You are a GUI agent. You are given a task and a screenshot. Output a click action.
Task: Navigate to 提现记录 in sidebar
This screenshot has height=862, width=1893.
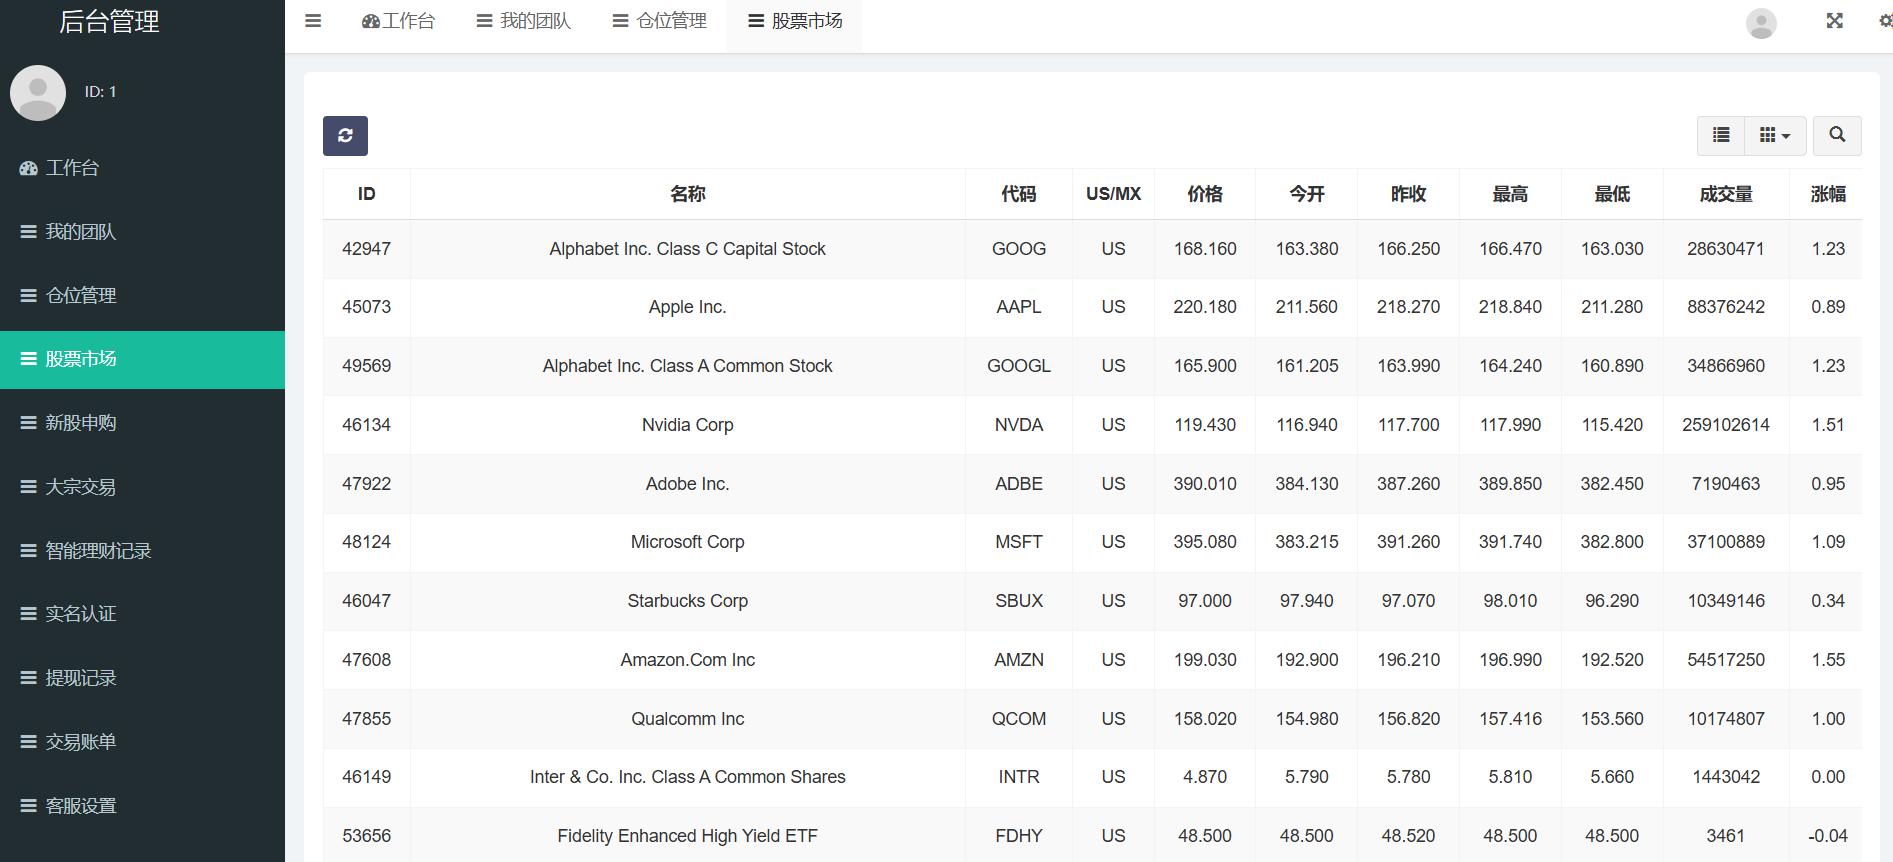(80, 678)
